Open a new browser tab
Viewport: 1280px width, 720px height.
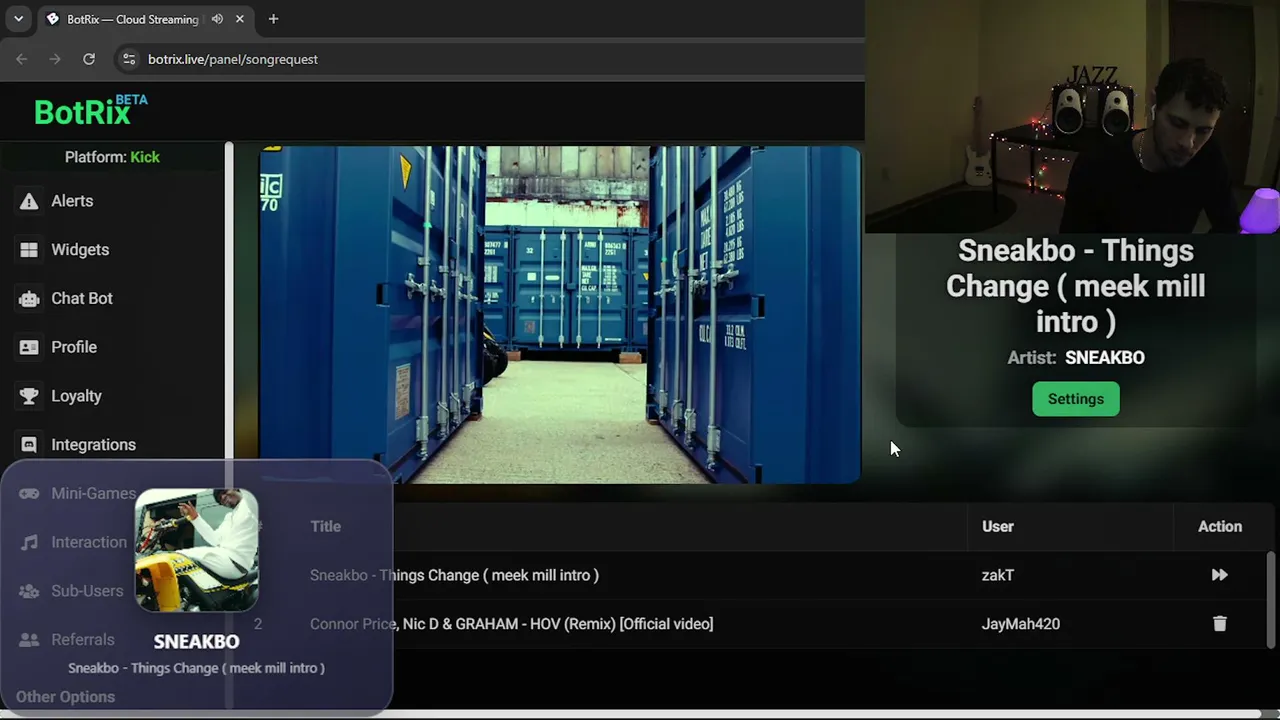(273, 19)
